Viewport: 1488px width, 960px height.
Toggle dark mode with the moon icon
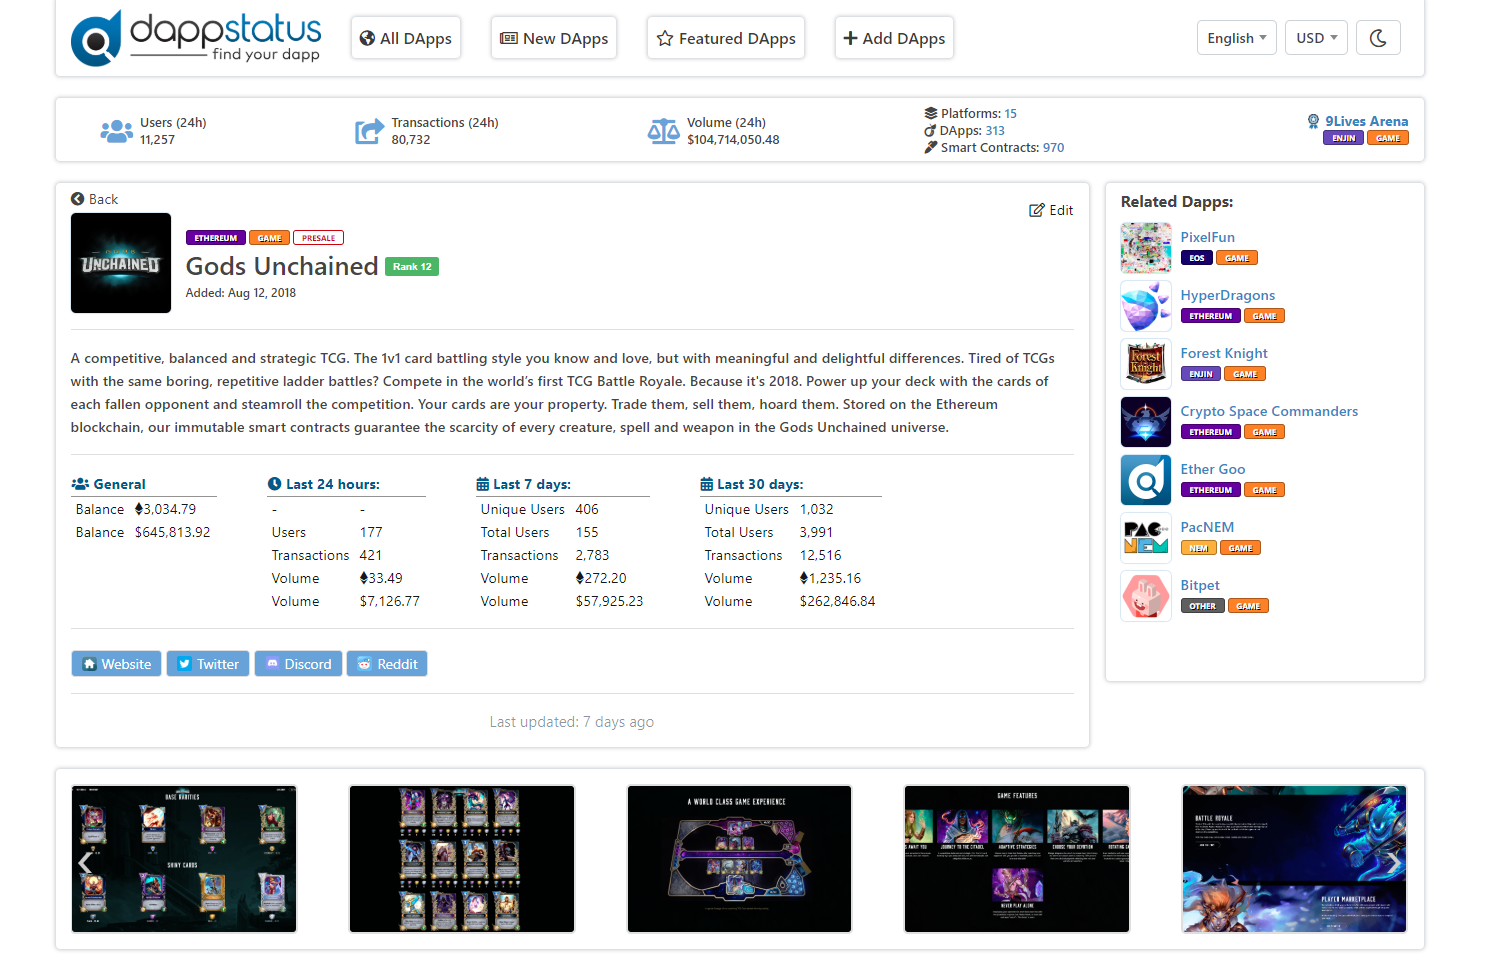1378,37
